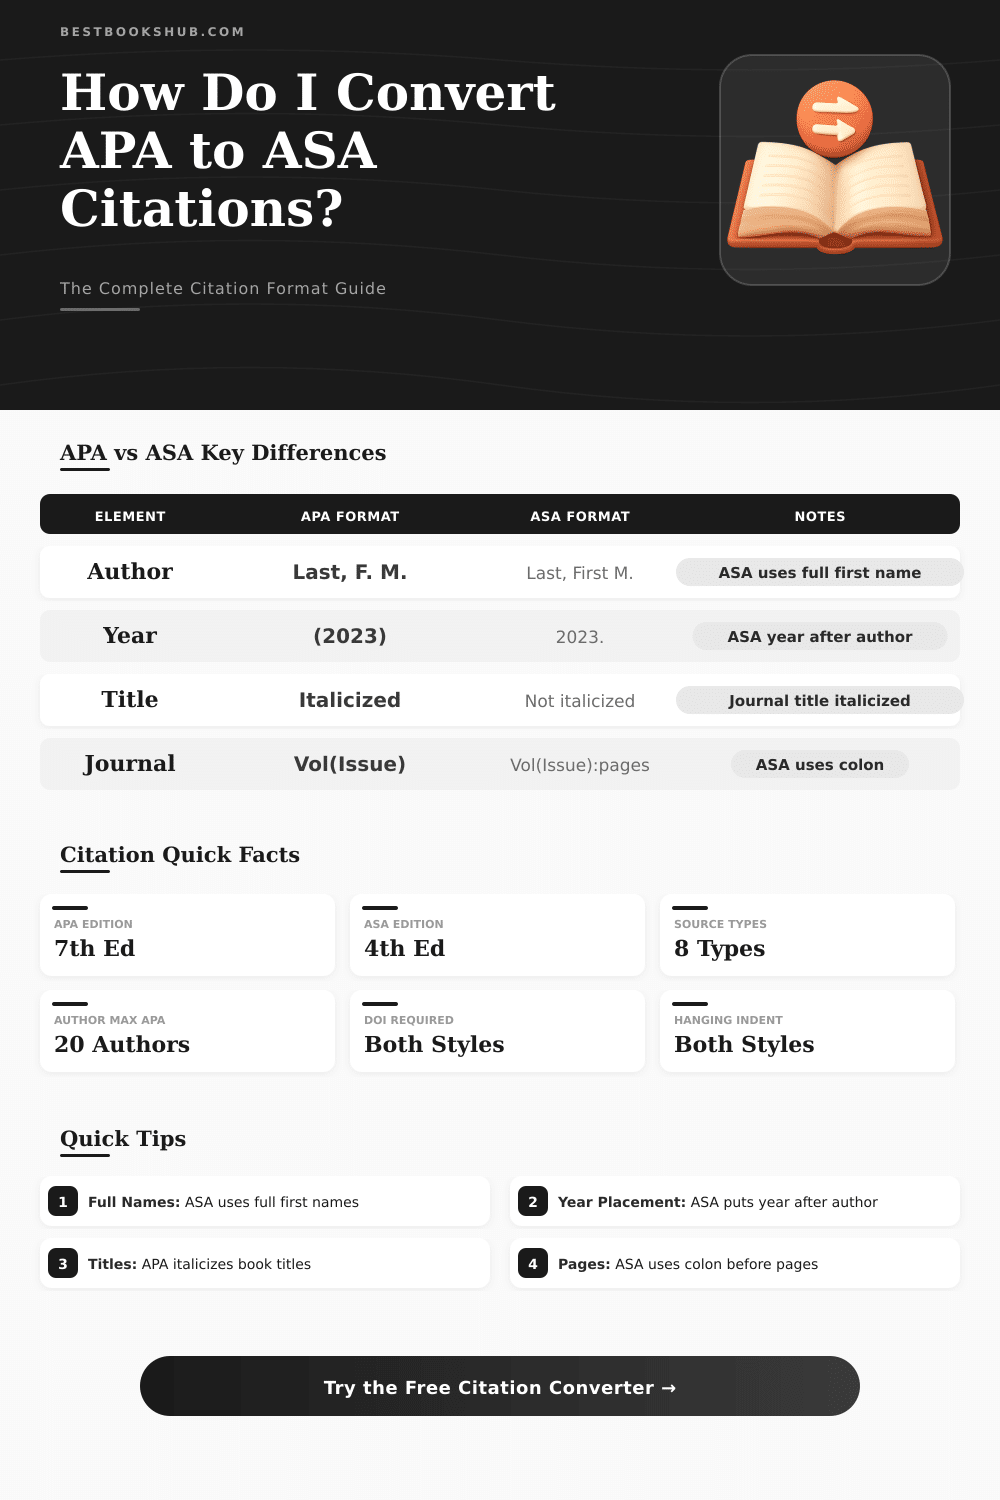Screen dimensions: 1000x1500
Task: Select the Author Max APA 20 Authors card
Action: point(187,1032)
